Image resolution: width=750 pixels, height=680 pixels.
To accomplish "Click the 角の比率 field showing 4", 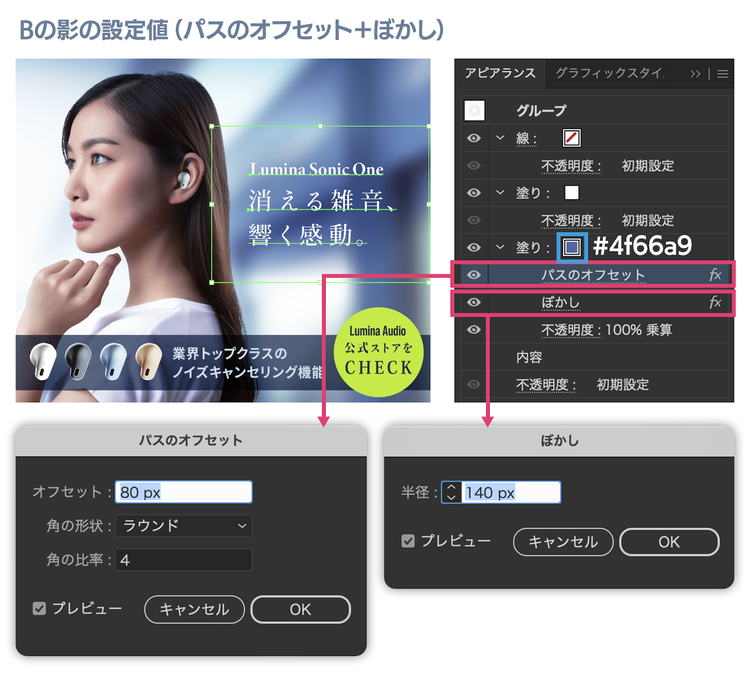I will 184,559.
